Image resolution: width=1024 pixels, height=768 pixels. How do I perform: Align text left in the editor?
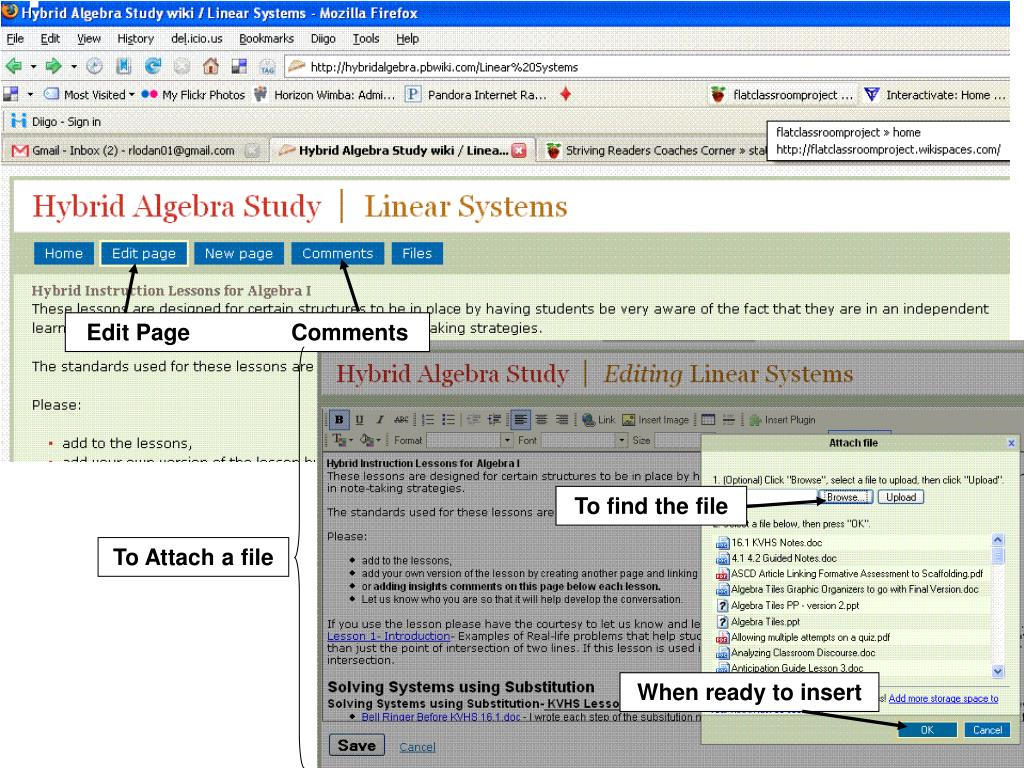[x=520, y=420]
